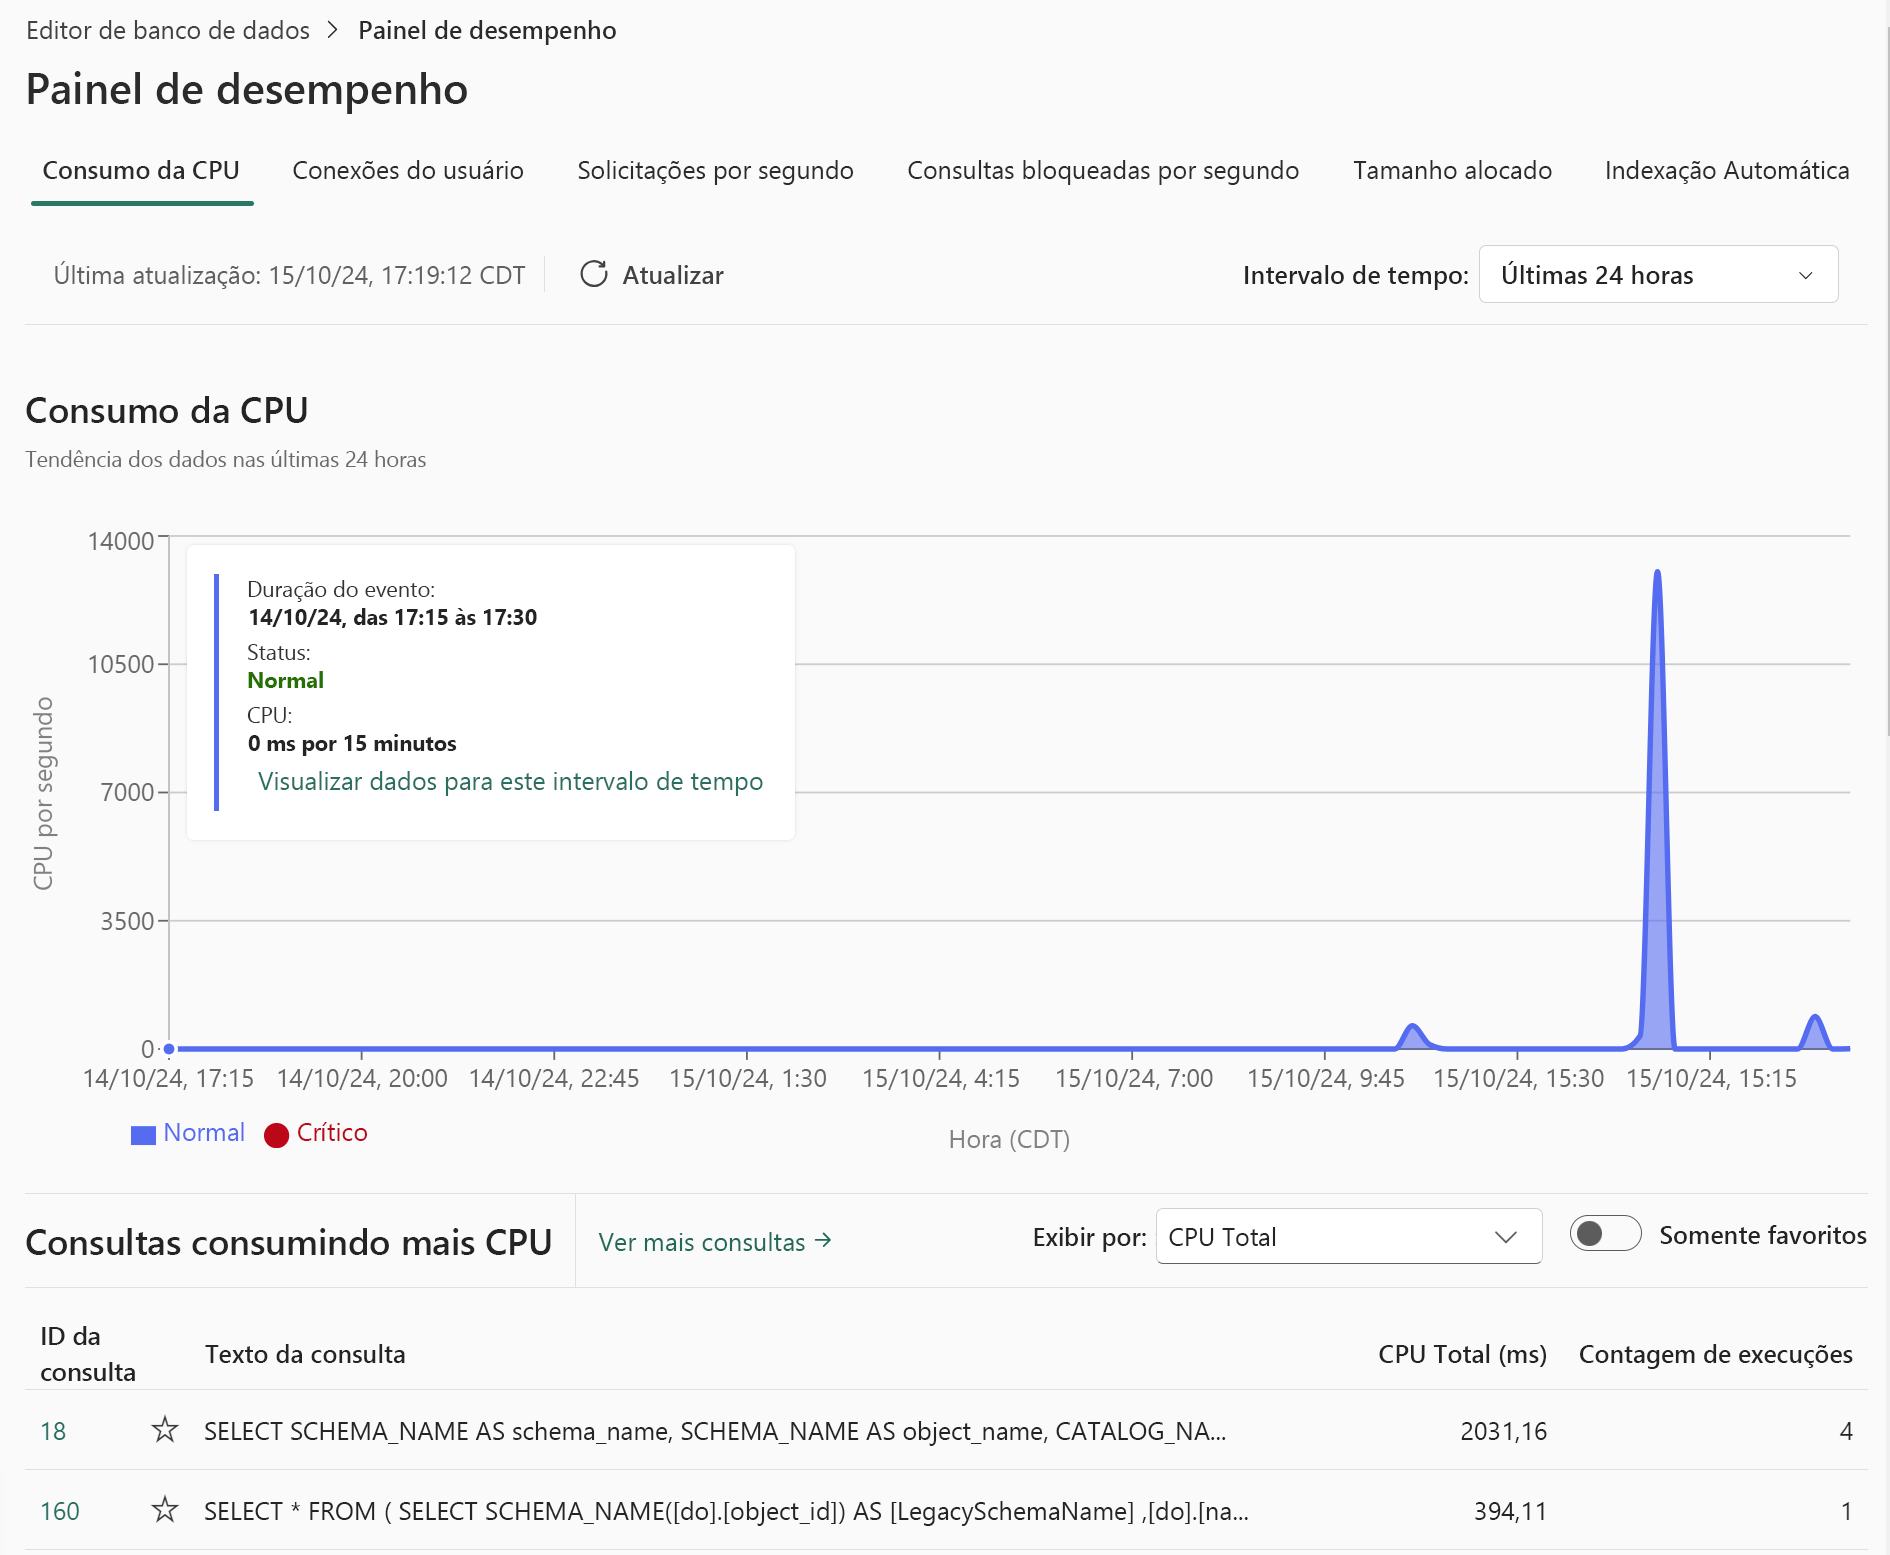The height and width of the screenshot is (1555, 1890).
Task: Open the Últimas 24 horas time range dropdown
Action: (1658, 274)
